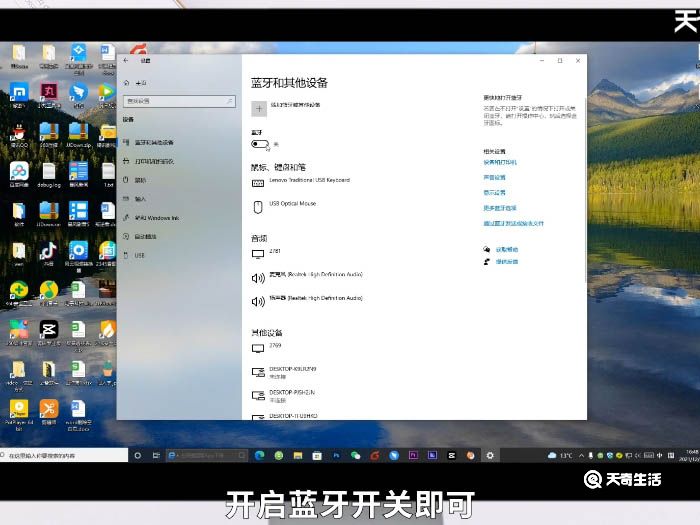Viewport: 700px width, 525px height.
Task: Select USB Optical Mouse device
Action: point(292,204)
